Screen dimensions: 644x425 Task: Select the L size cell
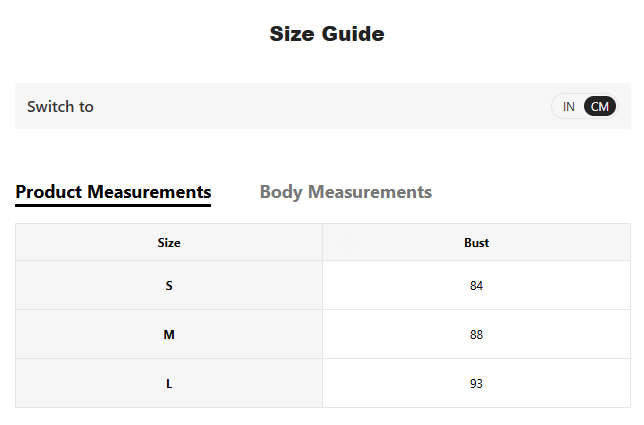pyautogui.click(x=169, y=384)
